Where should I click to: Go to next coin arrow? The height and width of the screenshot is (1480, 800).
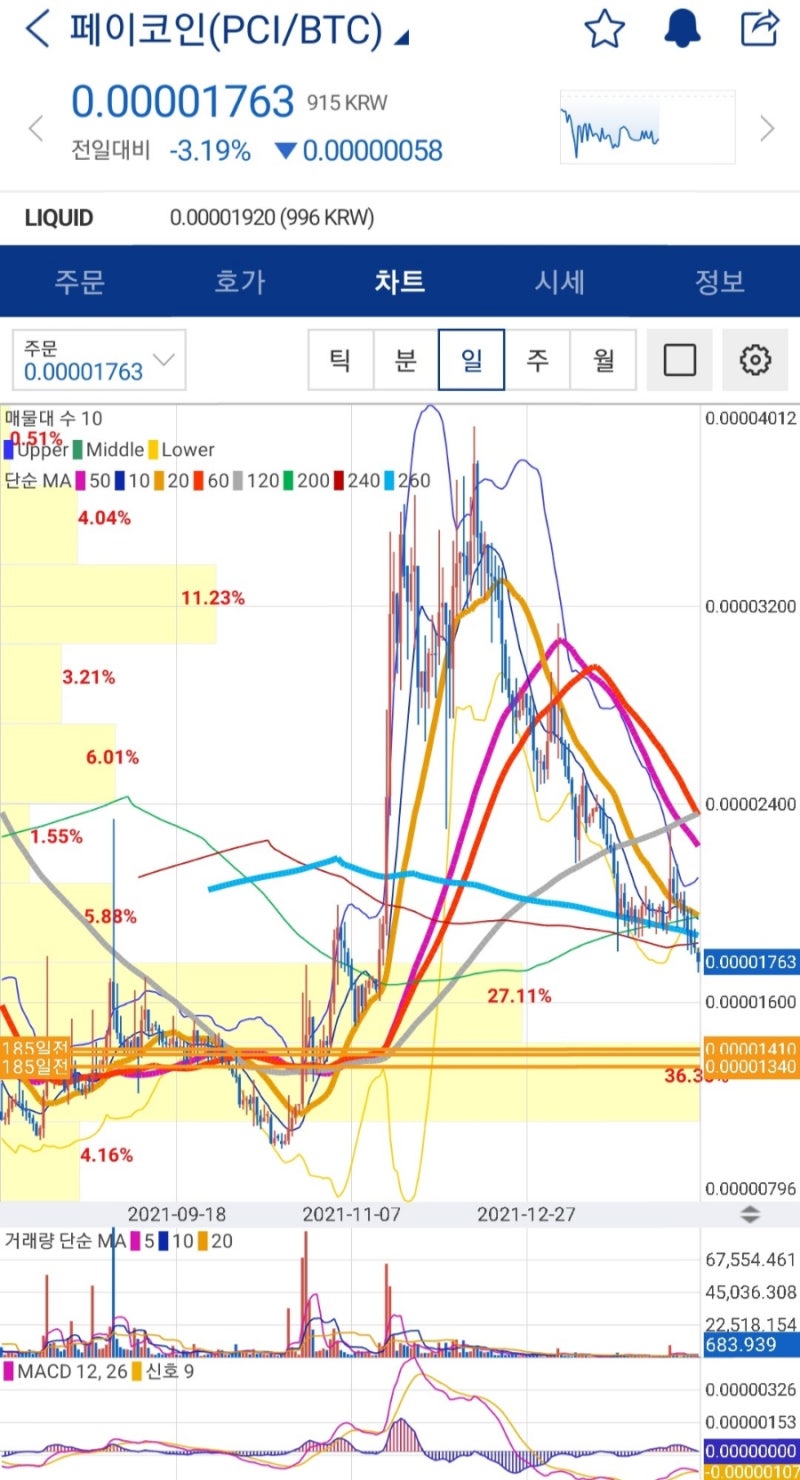click(x=768, y=128)
